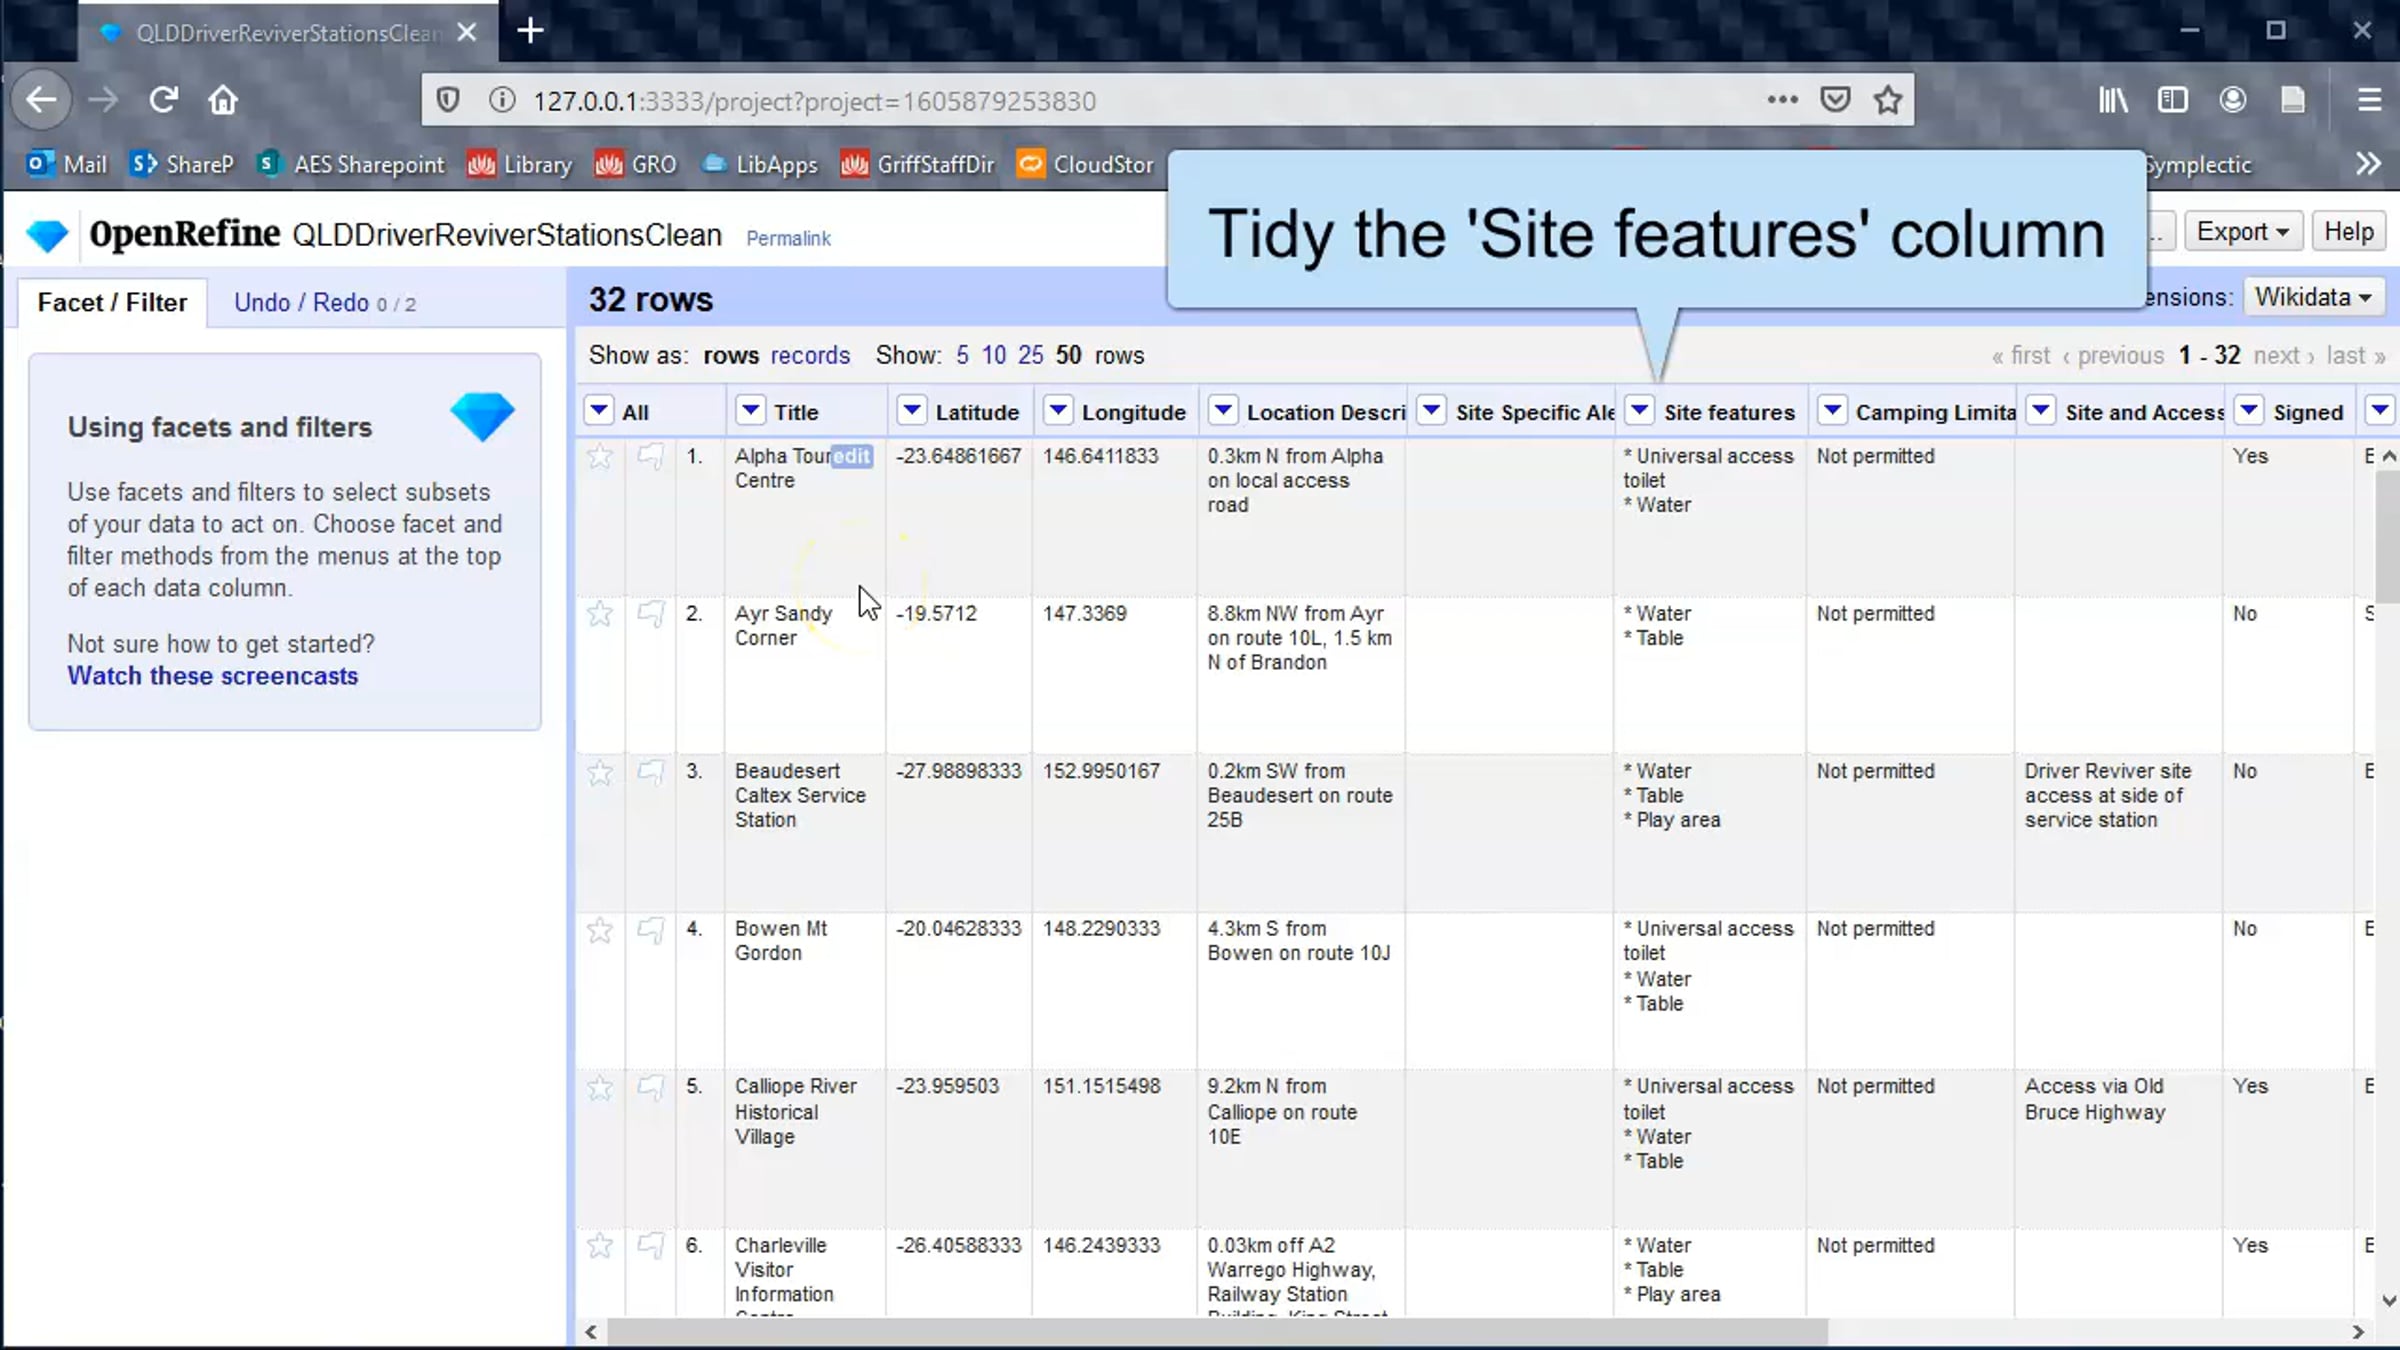Screen dimensions: 2400x1350
Task: Open the page actions three-dots menu
Action: [1782, 100]
